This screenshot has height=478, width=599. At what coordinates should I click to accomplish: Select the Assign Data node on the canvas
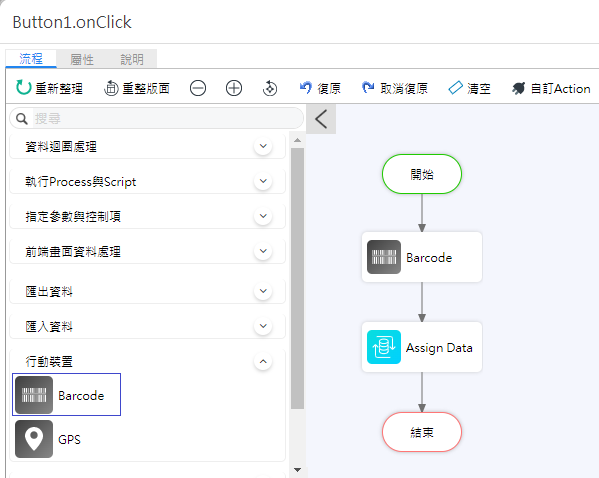point(422,347)
